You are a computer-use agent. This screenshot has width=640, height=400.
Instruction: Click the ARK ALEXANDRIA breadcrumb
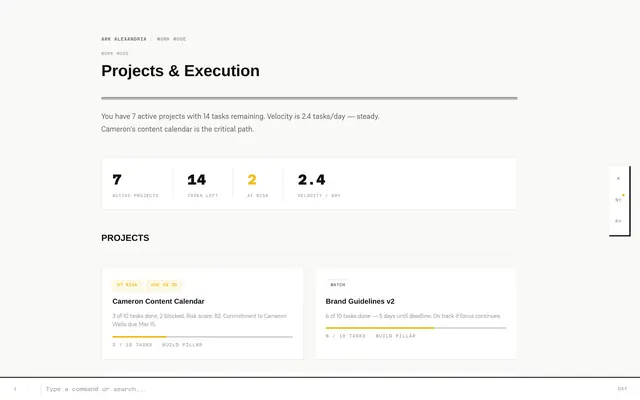(x=124, y=39)
